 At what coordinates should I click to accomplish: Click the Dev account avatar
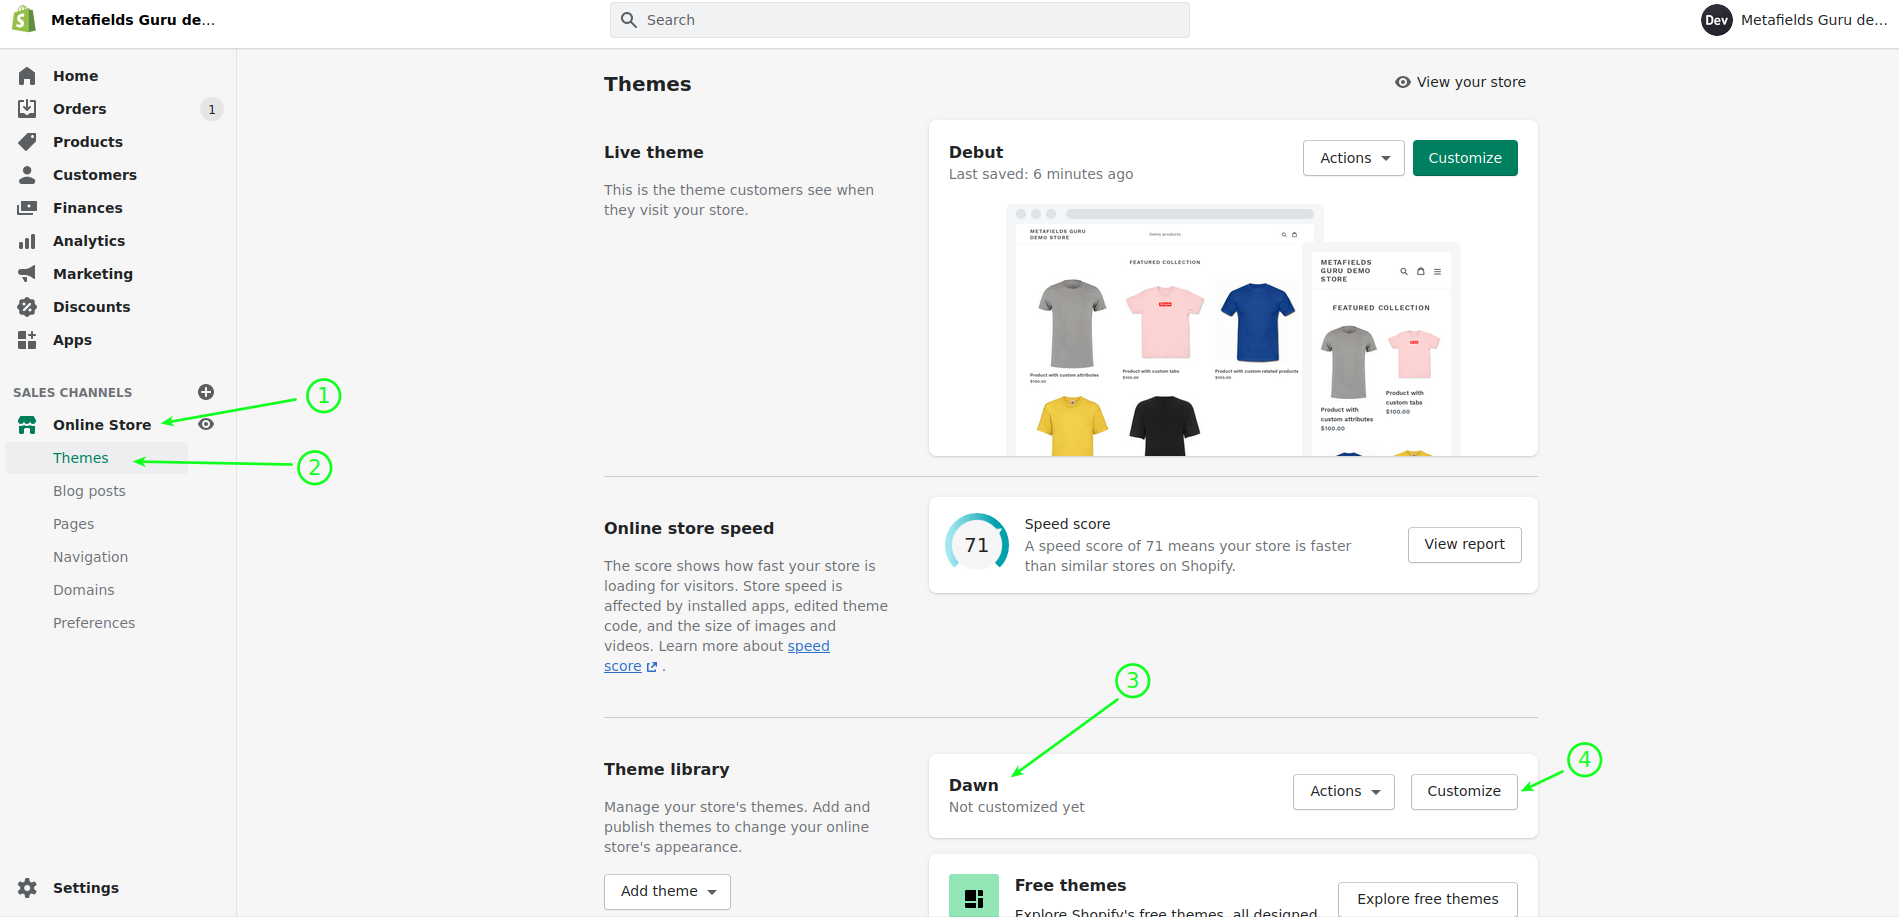tap(1717, 20)
